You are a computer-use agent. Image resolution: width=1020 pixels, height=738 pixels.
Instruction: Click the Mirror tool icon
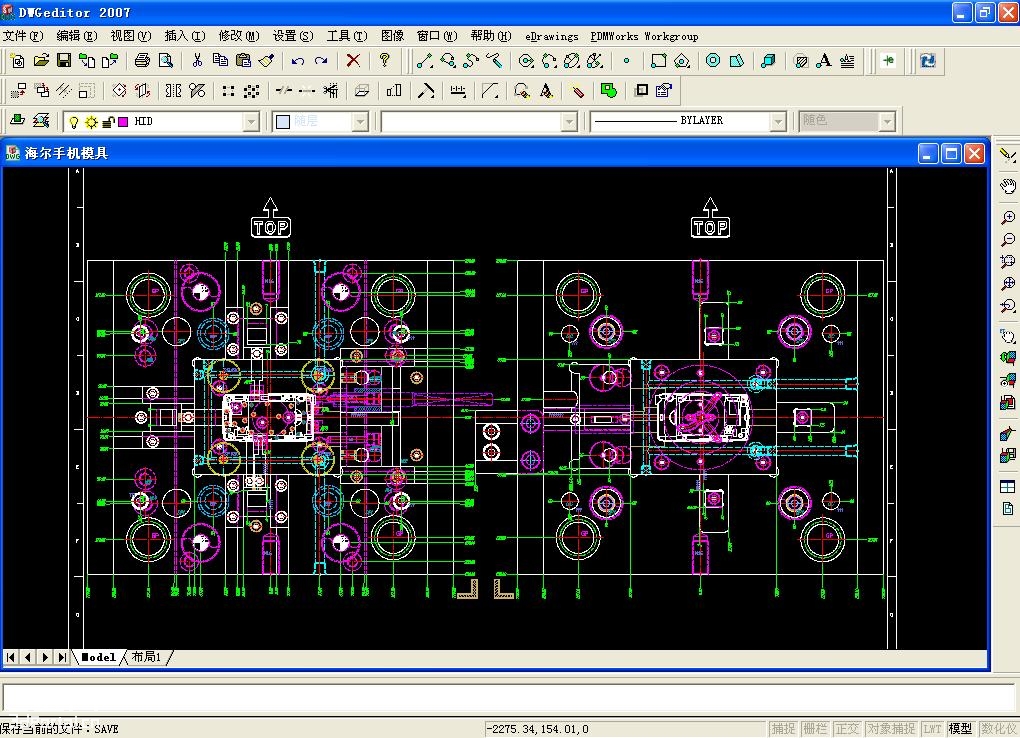174,90
